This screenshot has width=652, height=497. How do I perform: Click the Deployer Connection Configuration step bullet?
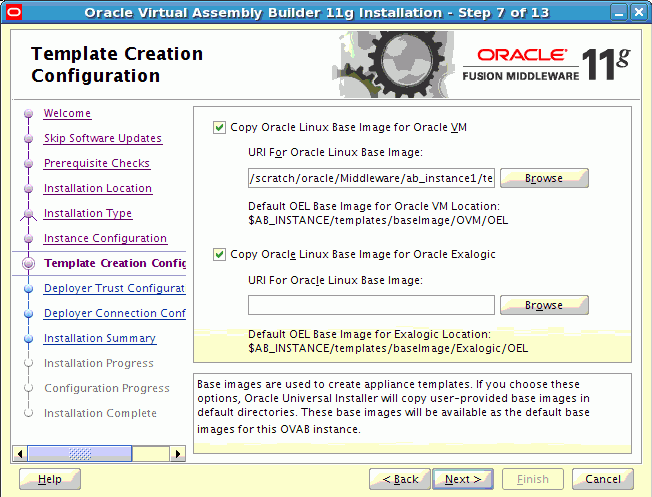(x=28, y=314)
